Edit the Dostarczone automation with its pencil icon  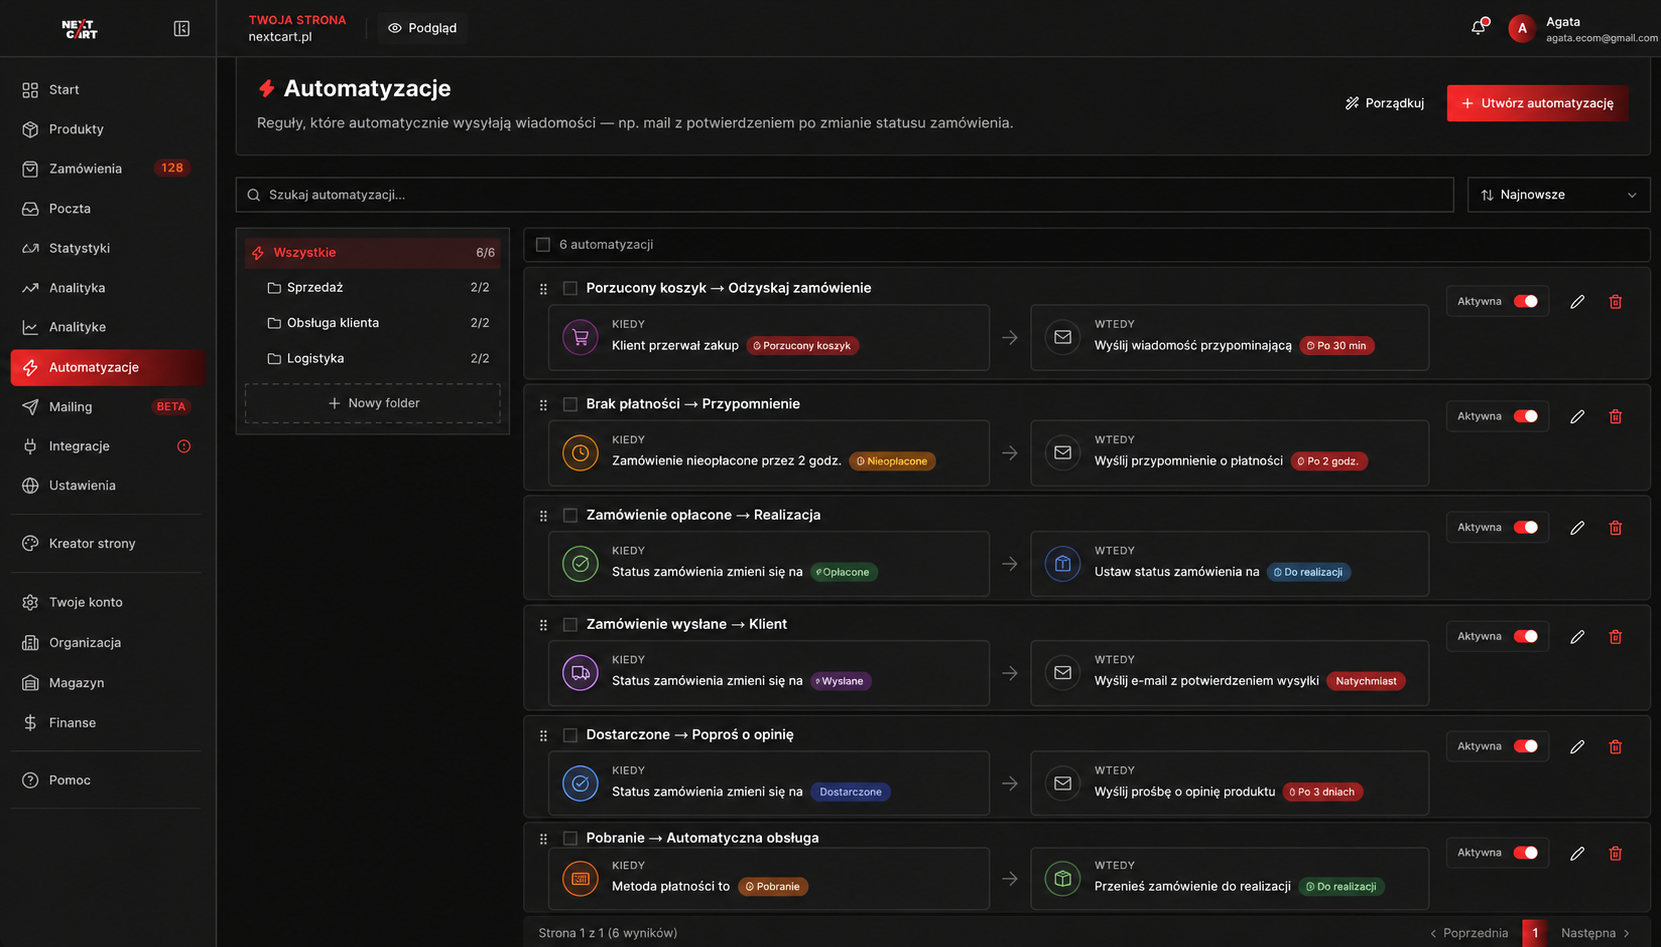1577,747
